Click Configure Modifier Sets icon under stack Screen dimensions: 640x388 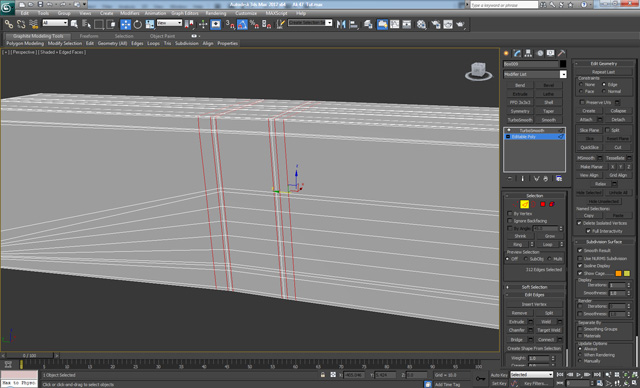coord(559,179)
